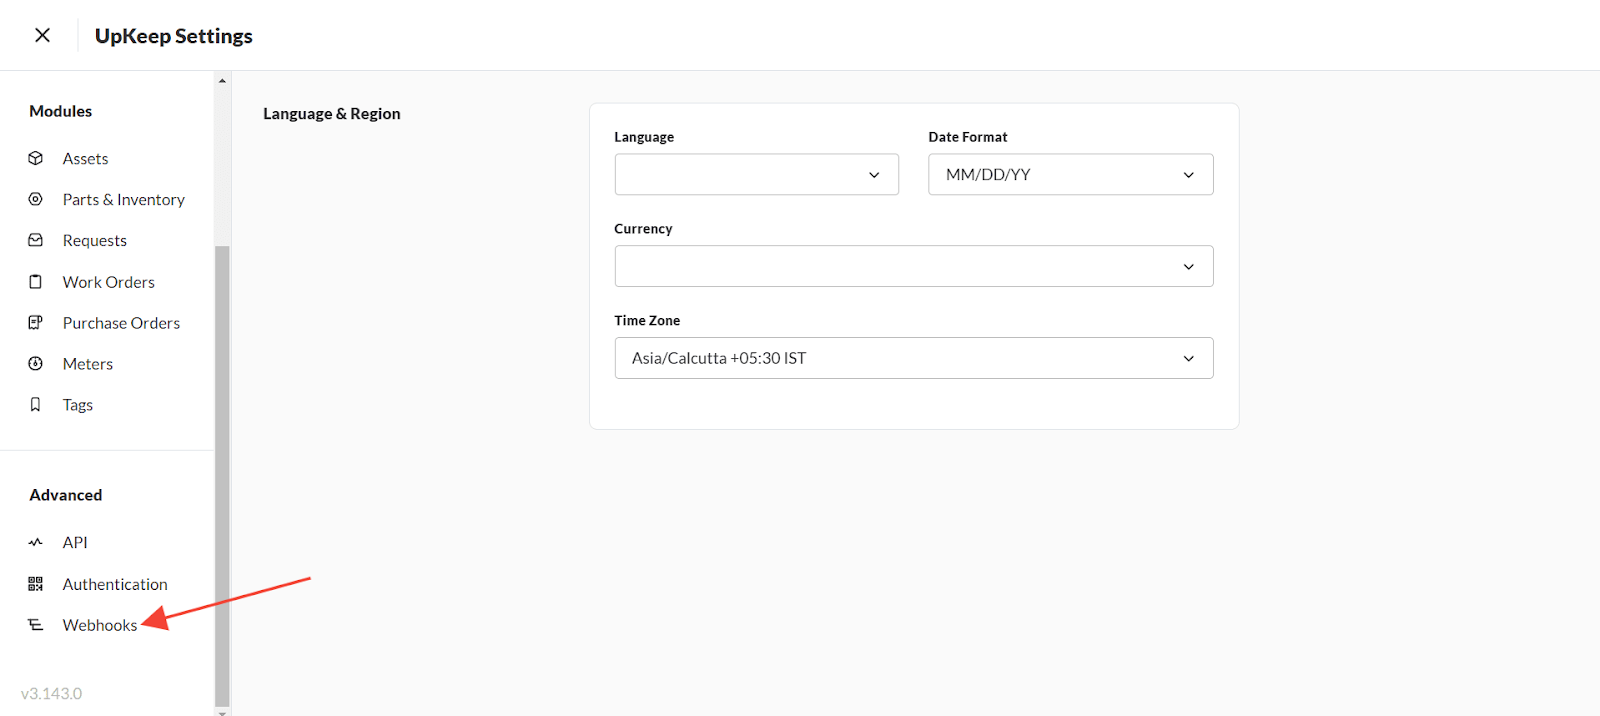The height and width of the screenshot is (716, 1600).
Task: Select Work Orders in sidebar
Action: (108, 282)
